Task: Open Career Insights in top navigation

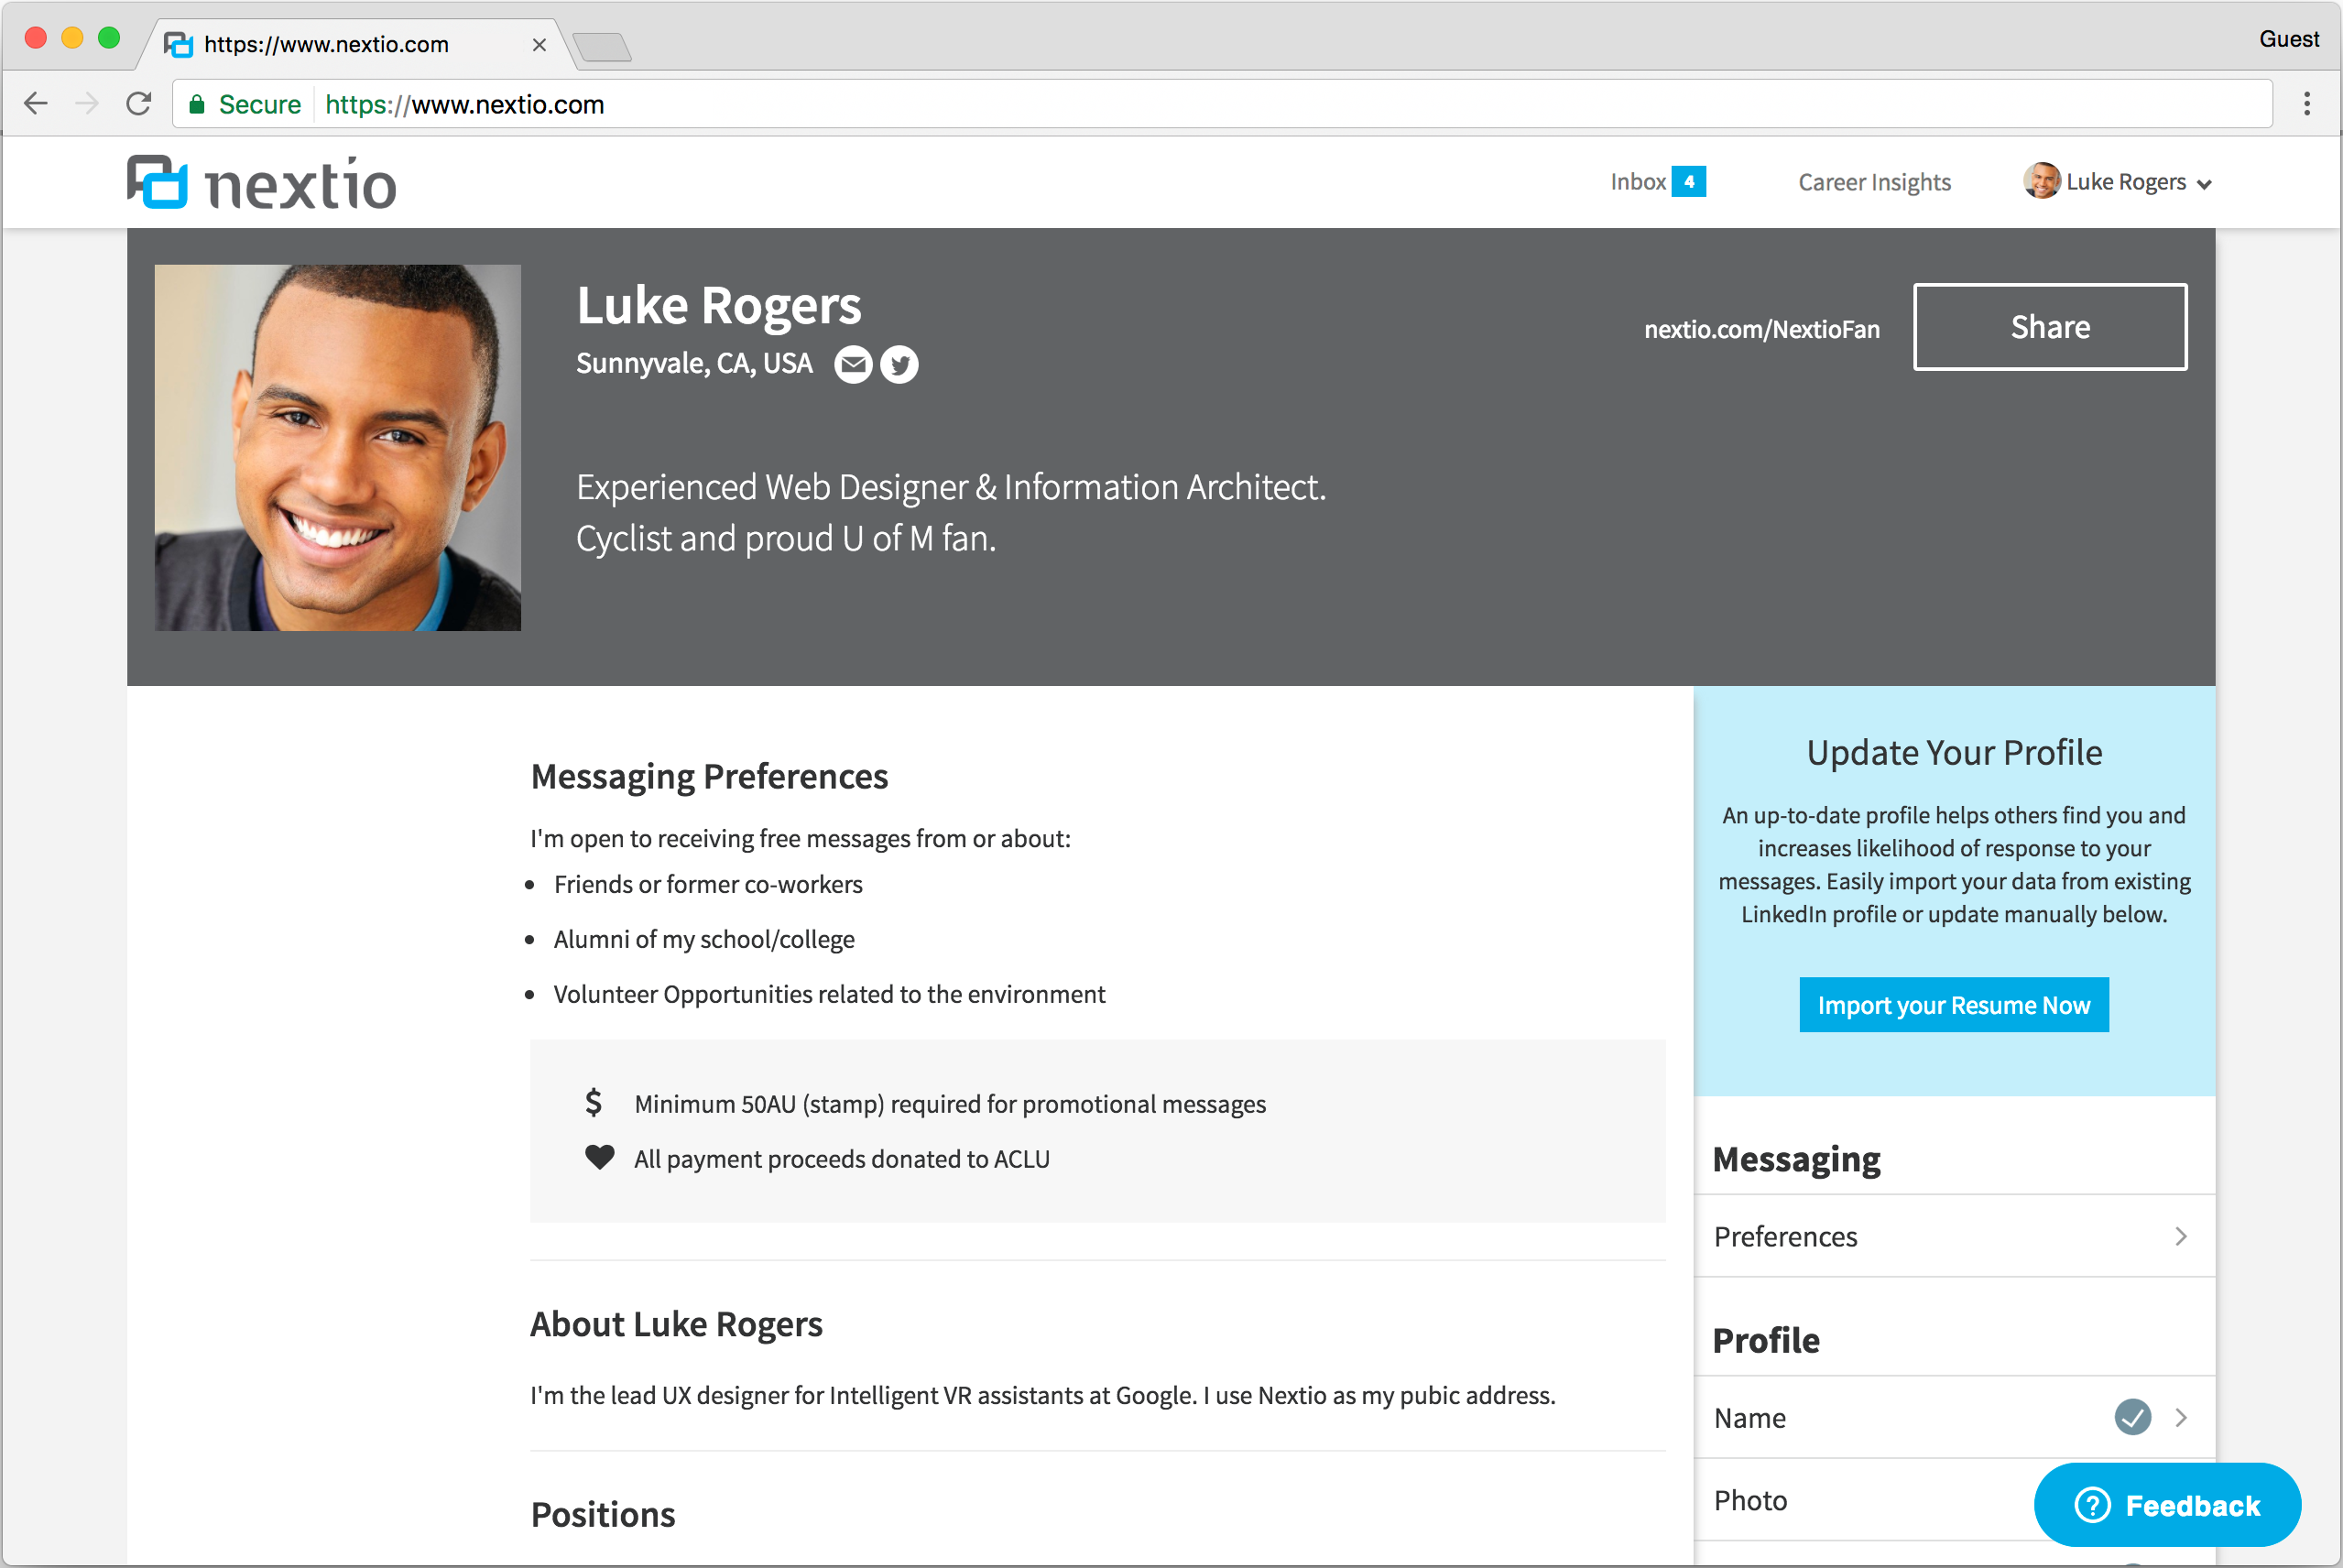Action: pyautogui.click(x=1874, y=182)
